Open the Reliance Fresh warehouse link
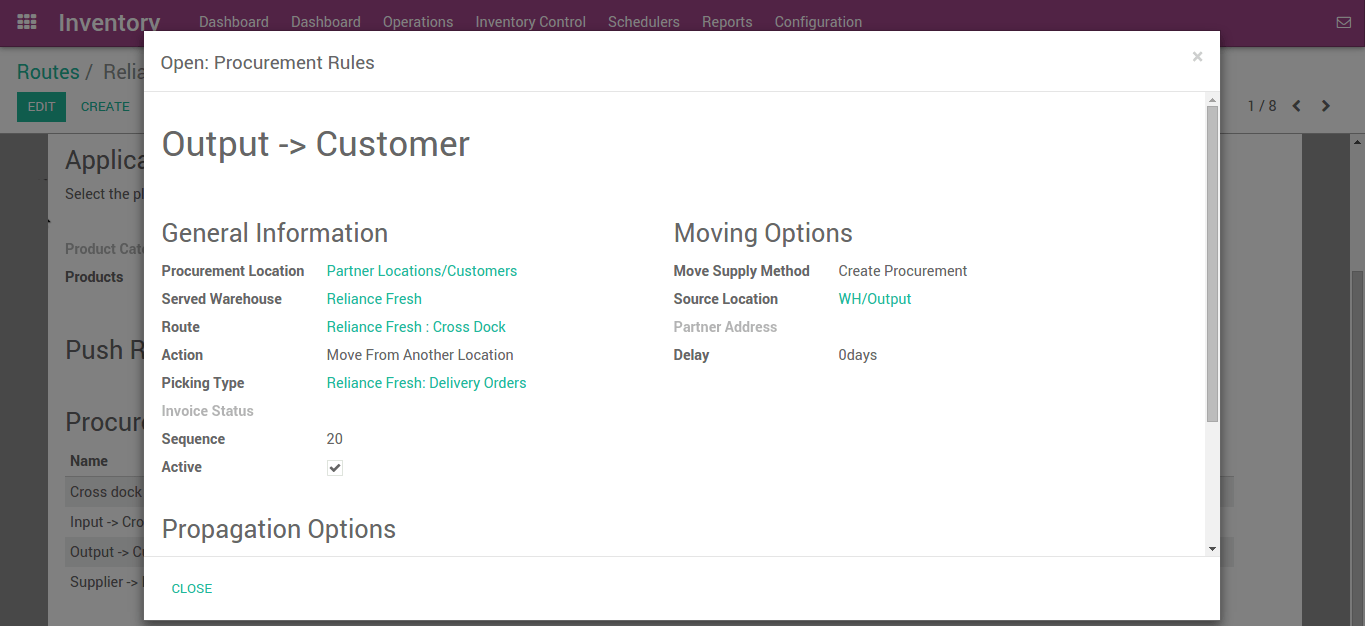This screenshot has width=1365, height=626. 374,298
